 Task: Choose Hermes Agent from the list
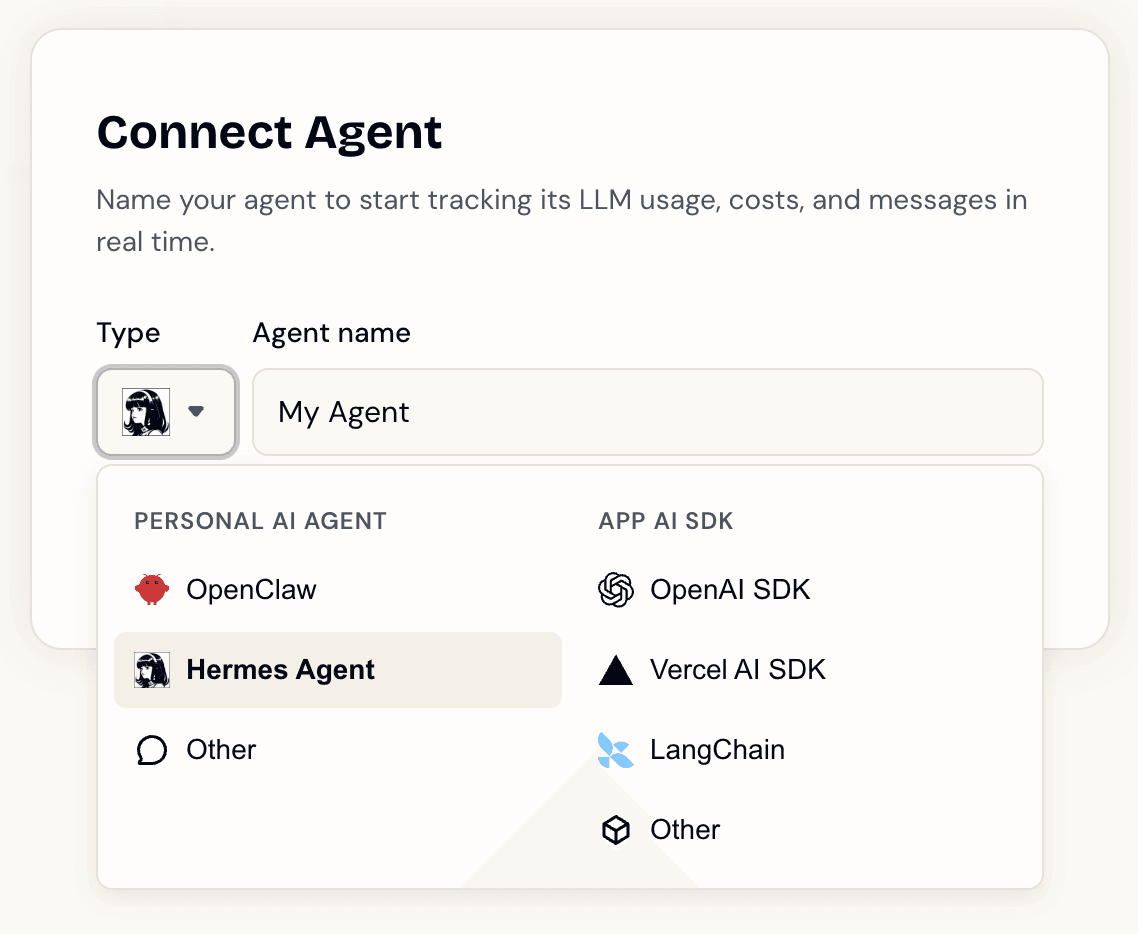[280, 670]
